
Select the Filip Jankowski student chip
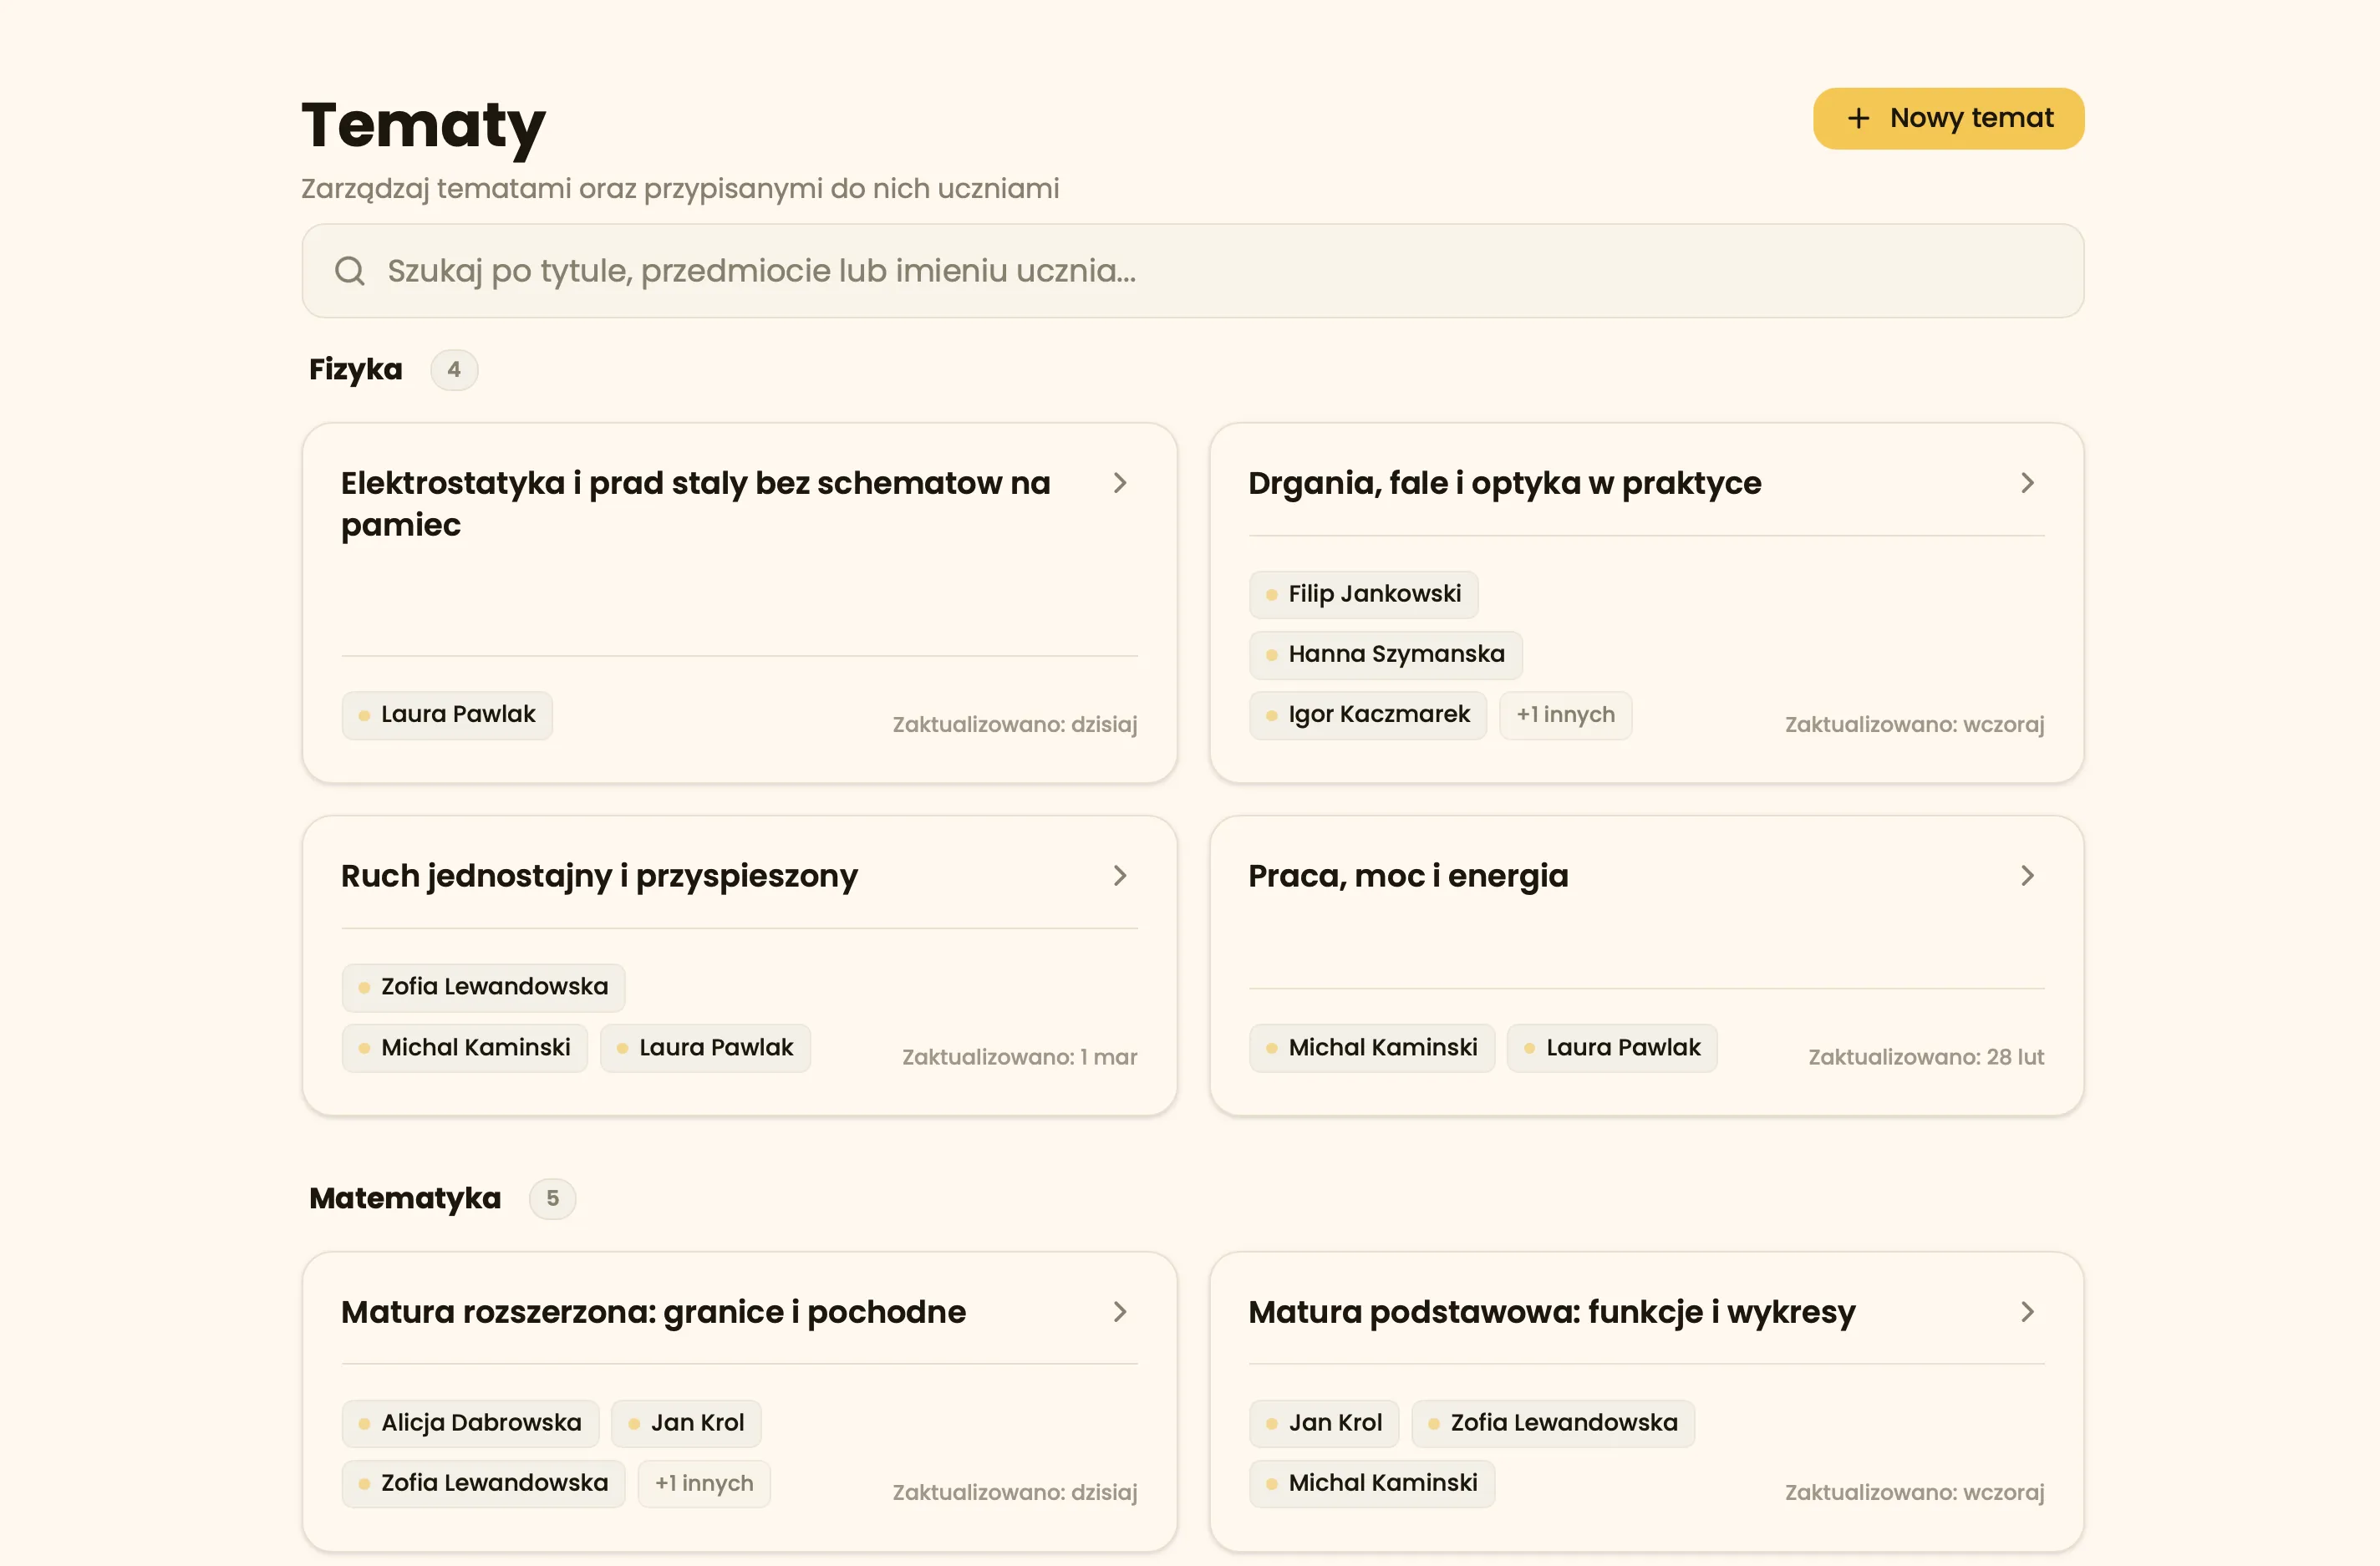[1363, 593]
